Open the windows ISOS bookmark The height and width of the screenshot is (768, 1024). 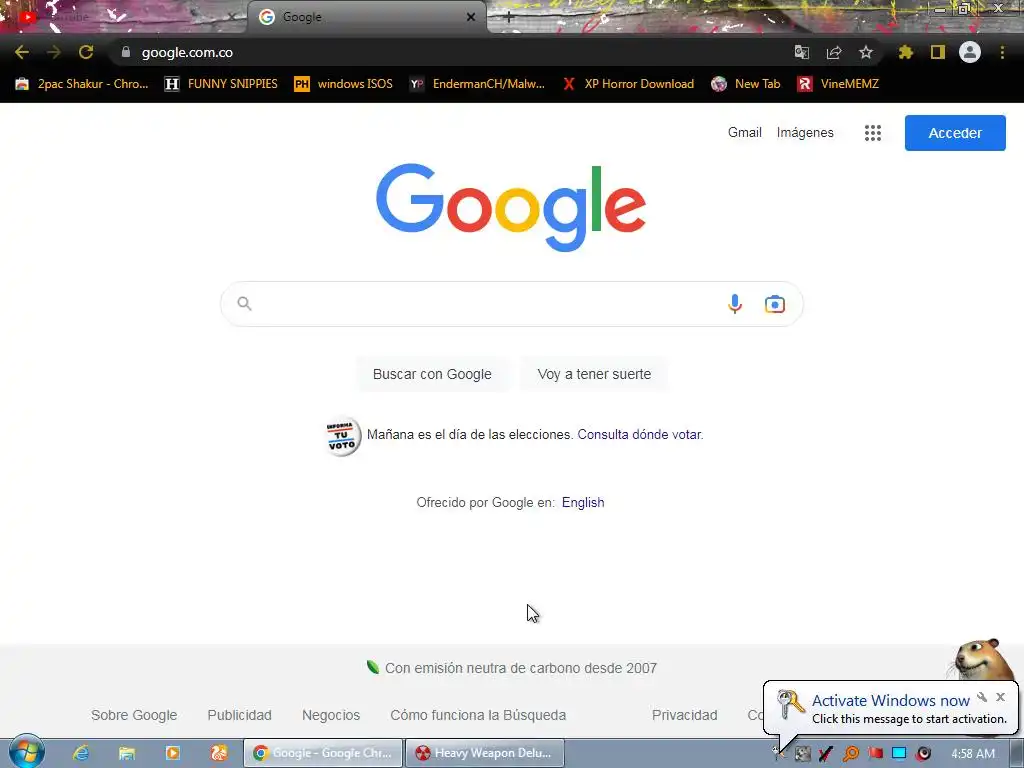344,84
